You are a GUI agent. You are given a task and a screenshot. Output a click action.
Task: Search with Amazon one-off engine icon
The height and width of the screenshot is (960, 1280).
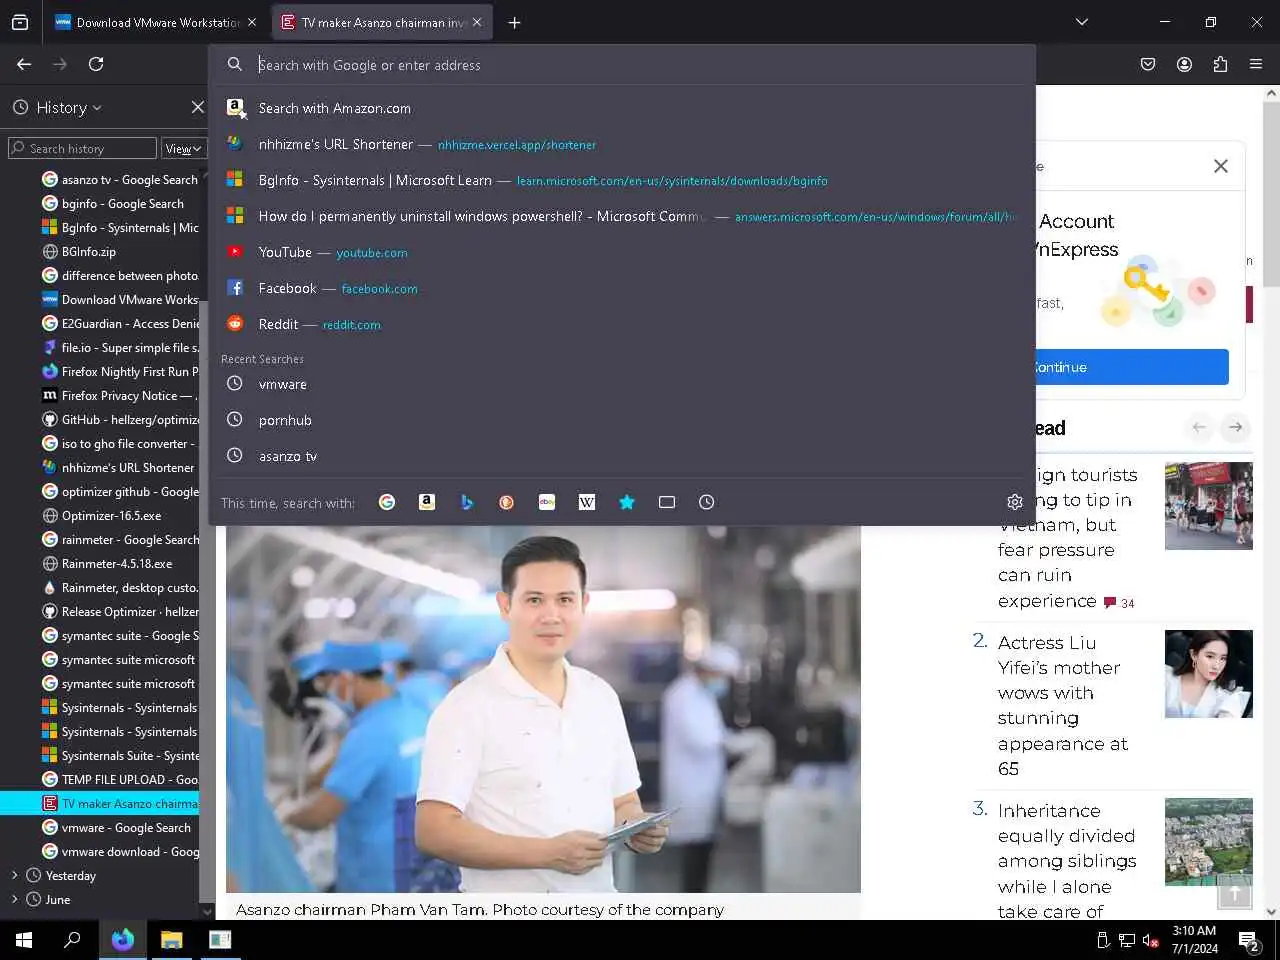tap(427, 502)
